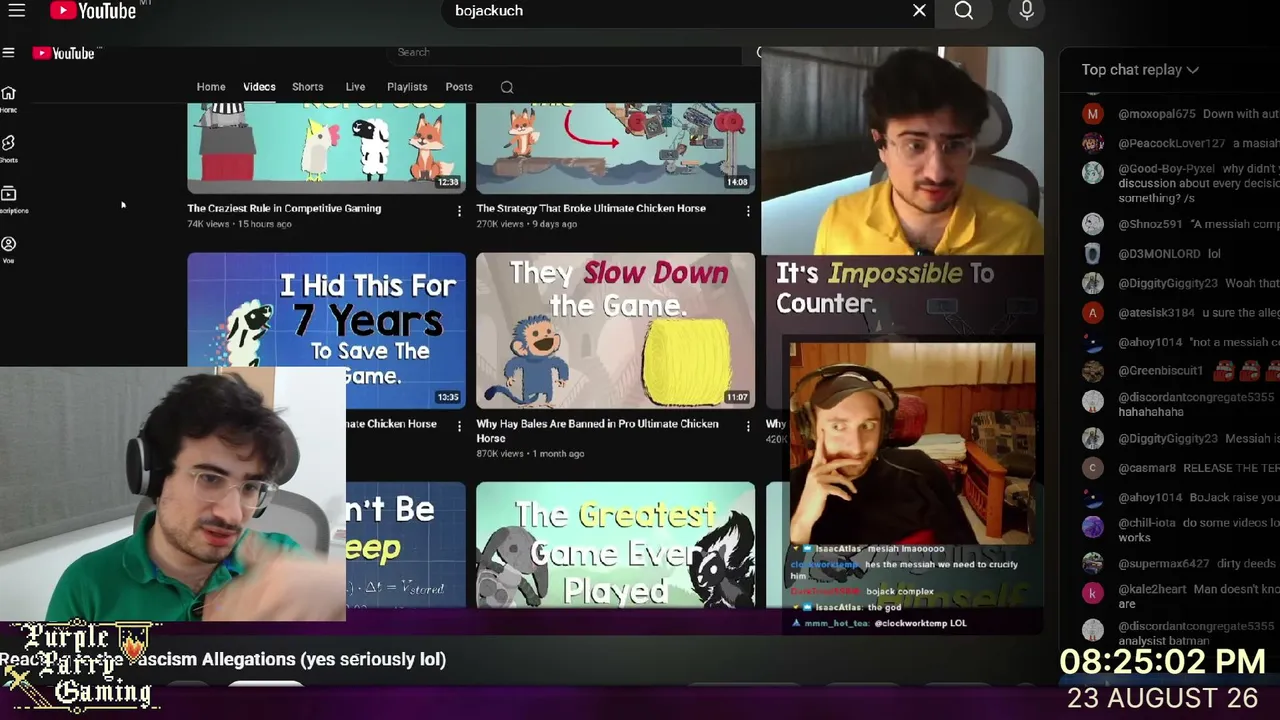
Task: Click the chat username @Shnoz591
Action: point(1150,224)
